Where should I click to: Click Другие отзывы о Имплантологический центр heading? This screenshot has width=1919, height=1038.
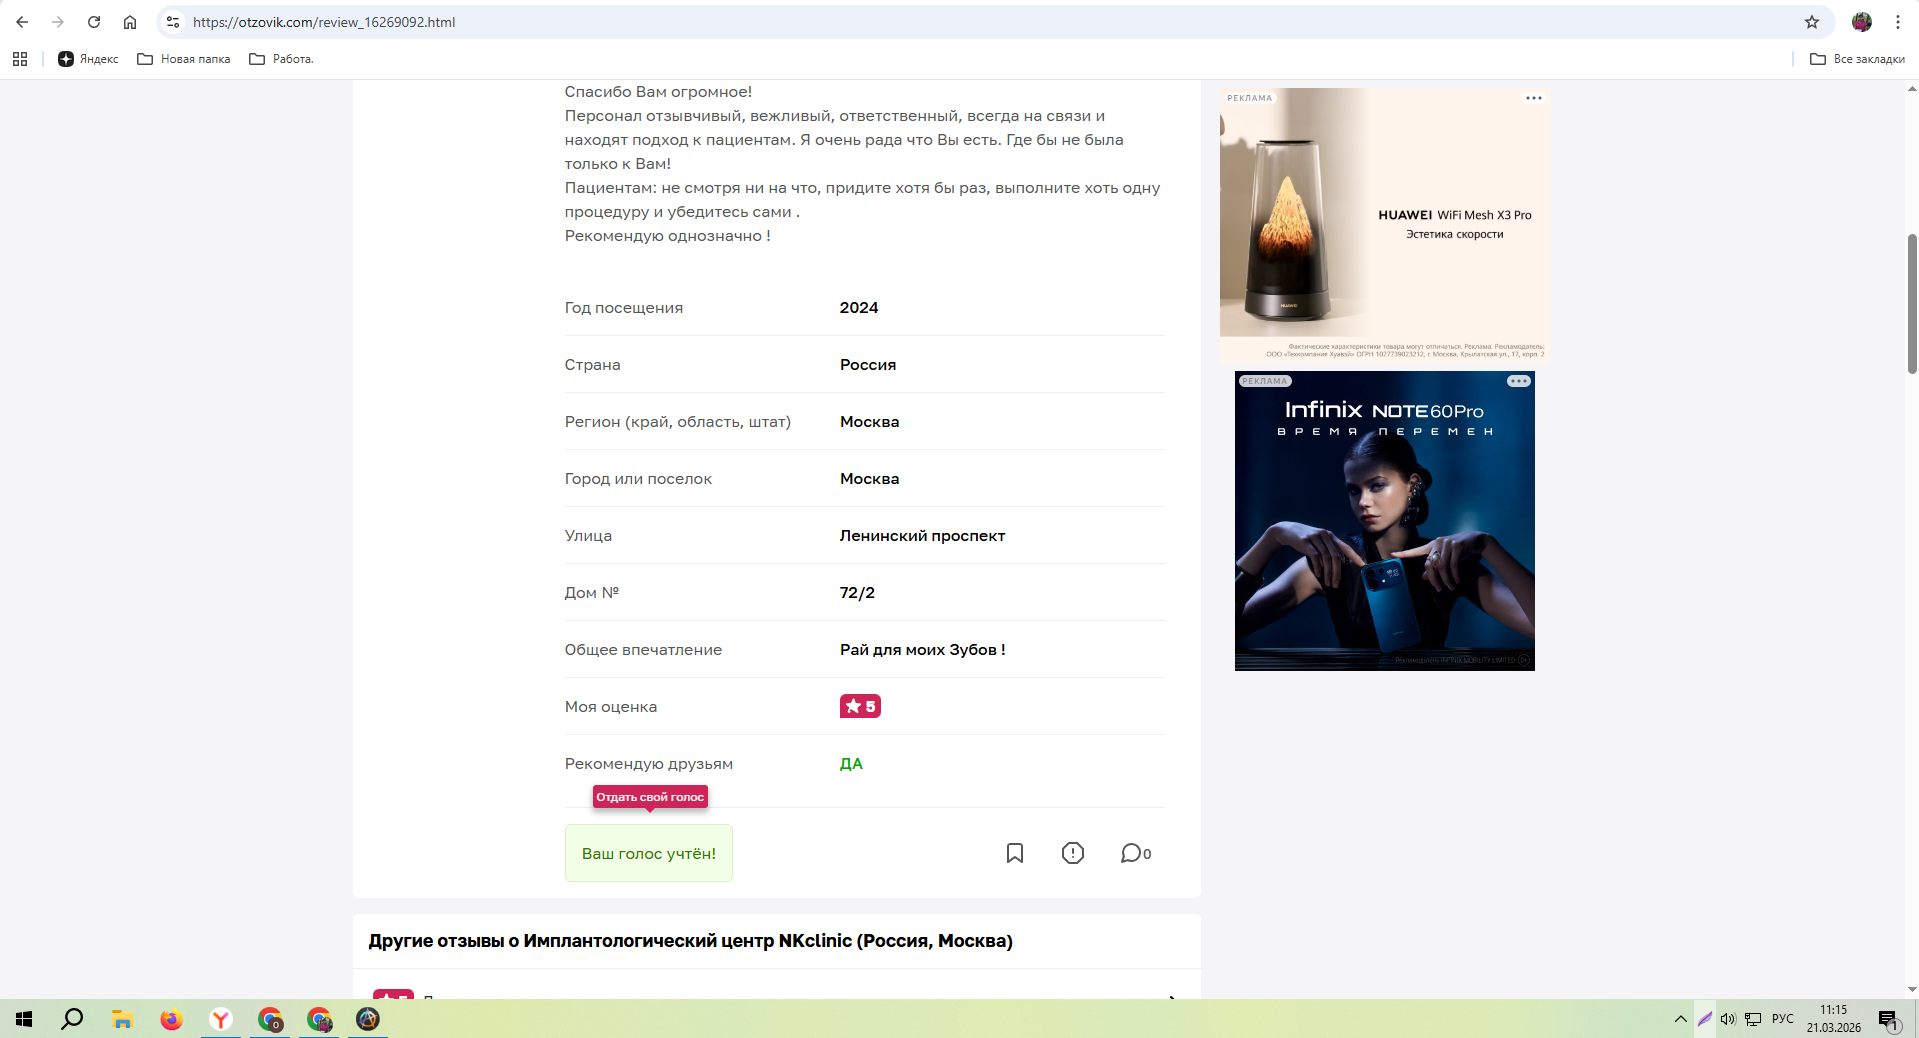pos(691,941)
